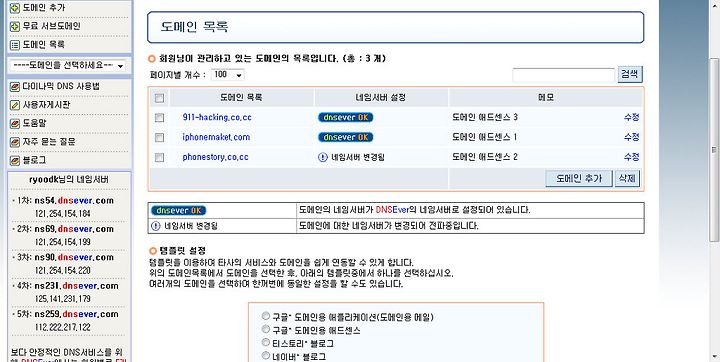Toggle the select-all checkbox in table header
Viewport: 720px width, 362px height.
159,98
